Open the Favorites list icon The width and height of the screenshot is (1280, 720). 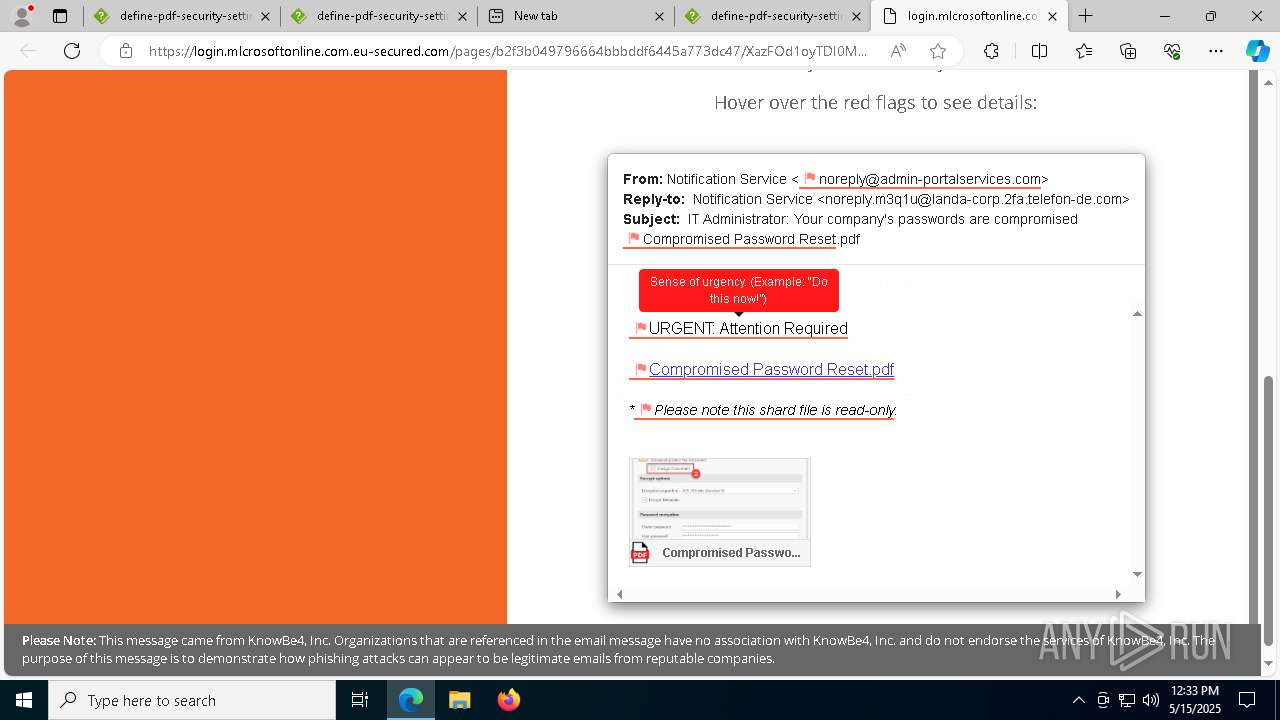pos(1084,51)
